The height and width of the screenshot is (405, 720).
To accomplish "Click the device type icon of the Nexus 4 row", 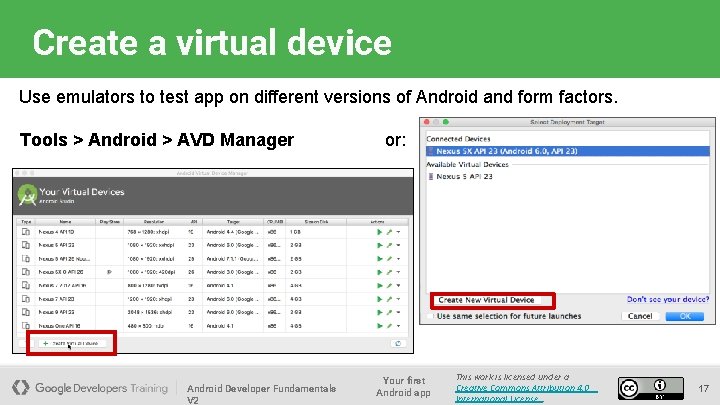I will 26,232.
